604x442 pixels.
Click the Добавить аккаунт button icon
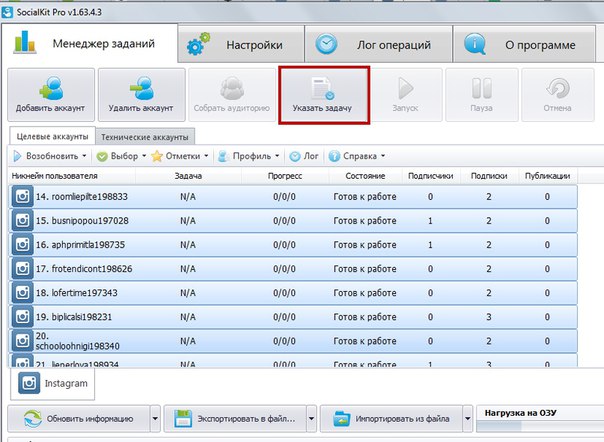[51, 88]
